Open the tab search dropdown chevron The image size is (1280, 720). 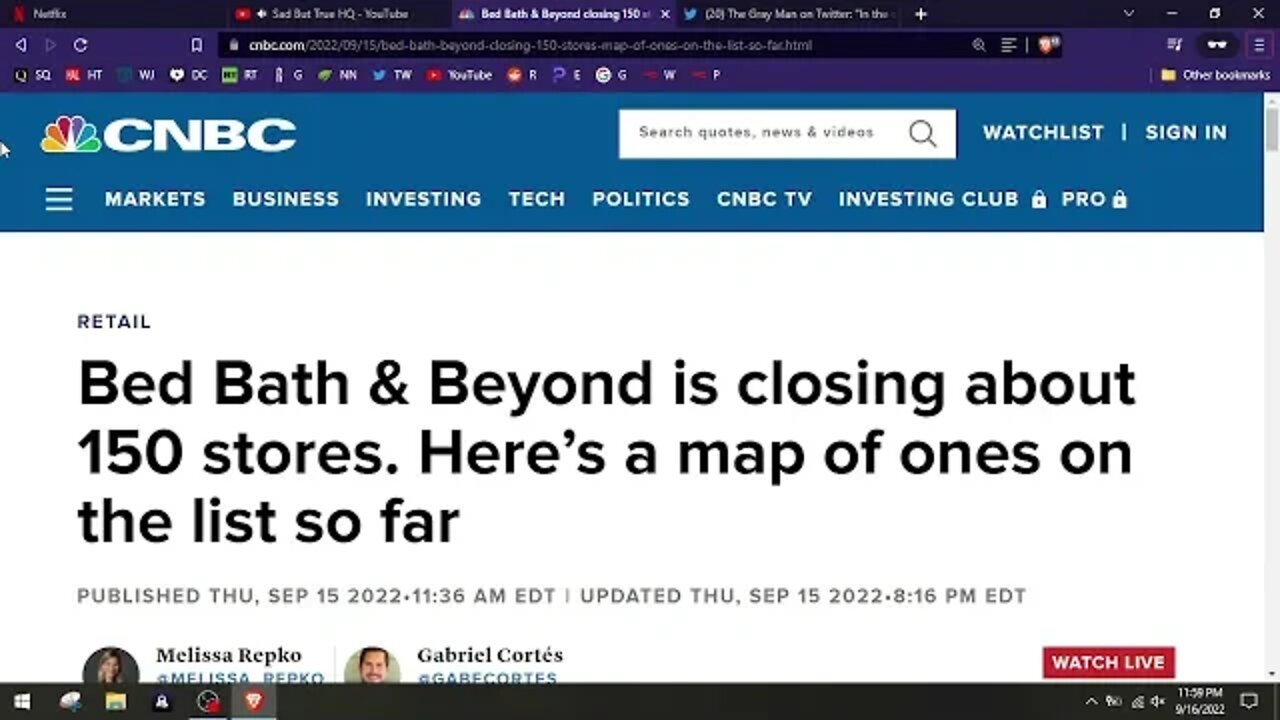[x=1129, y=14]
